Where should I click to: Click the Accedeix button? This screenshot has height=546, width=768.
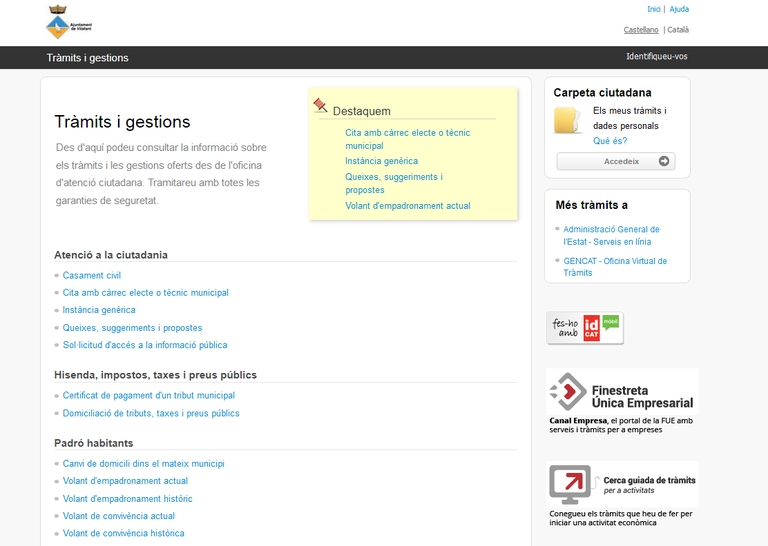pyautogui.click(x=616, y=161)
